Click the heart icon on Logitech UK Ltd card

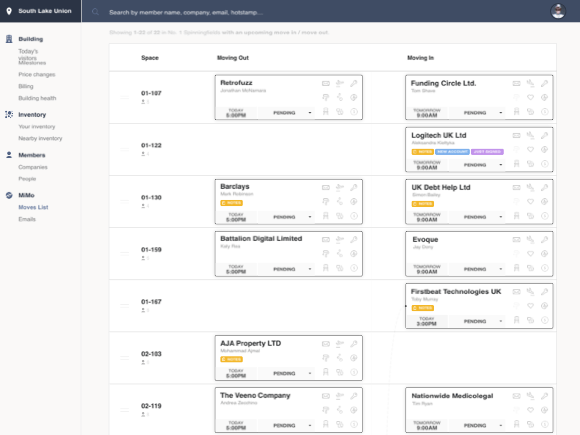coord(530,150)
